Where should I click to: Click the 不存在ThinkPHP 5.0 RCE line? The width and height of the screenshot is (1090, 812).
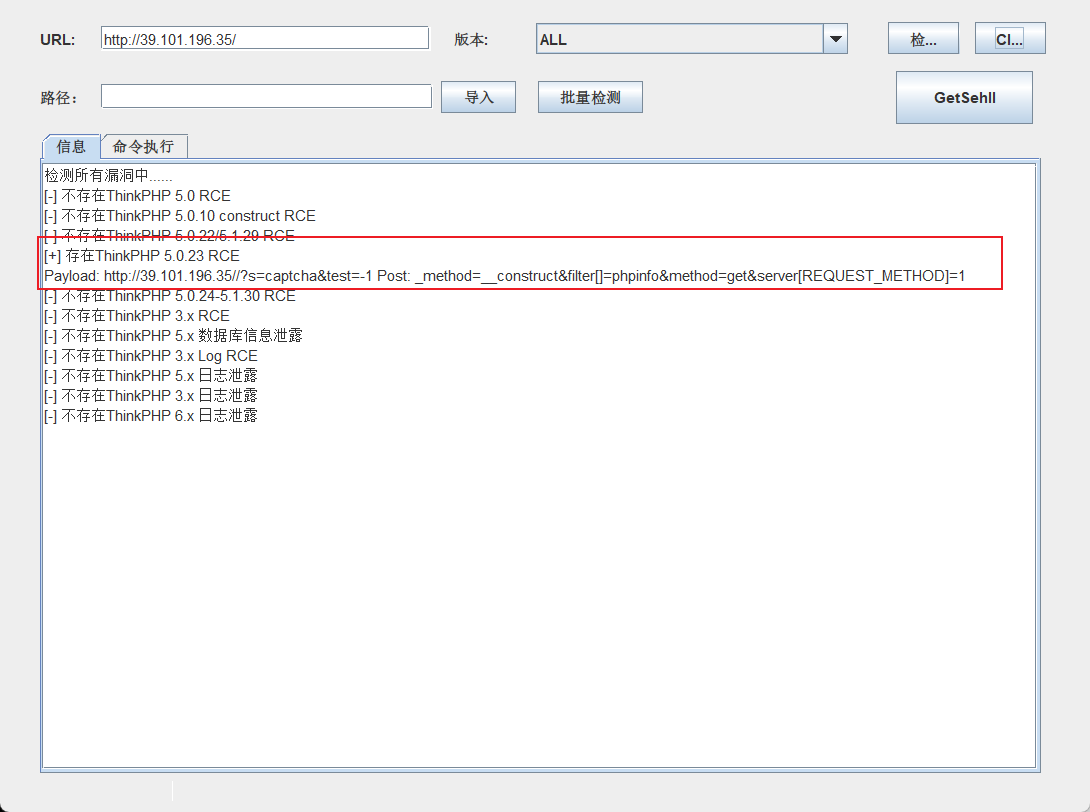[x=138, y=196]
